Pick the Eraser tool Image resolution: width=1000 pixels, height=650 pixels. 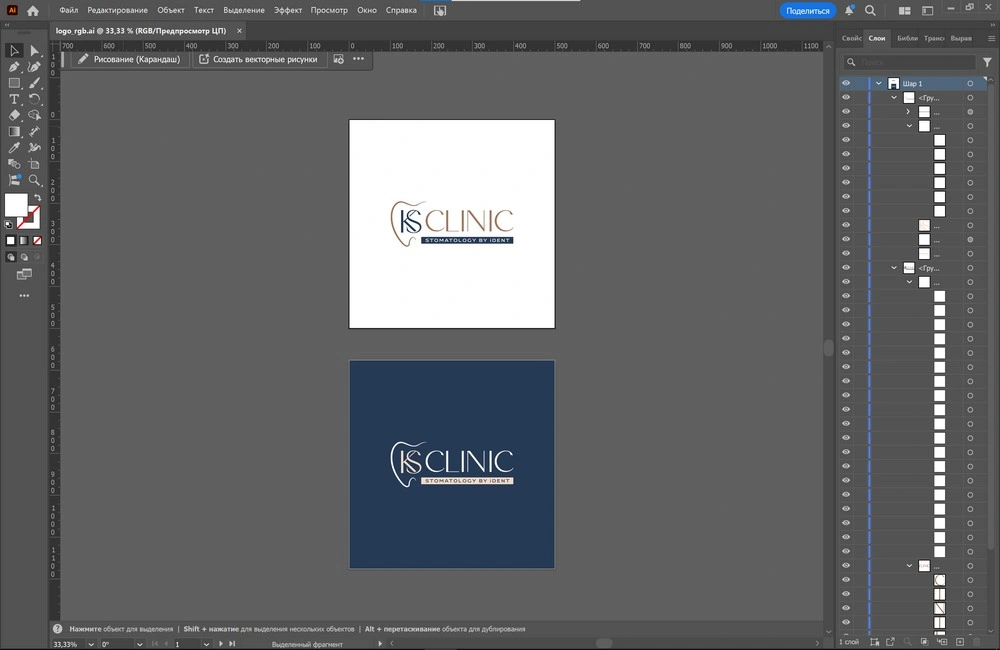[x=14, y=115]
